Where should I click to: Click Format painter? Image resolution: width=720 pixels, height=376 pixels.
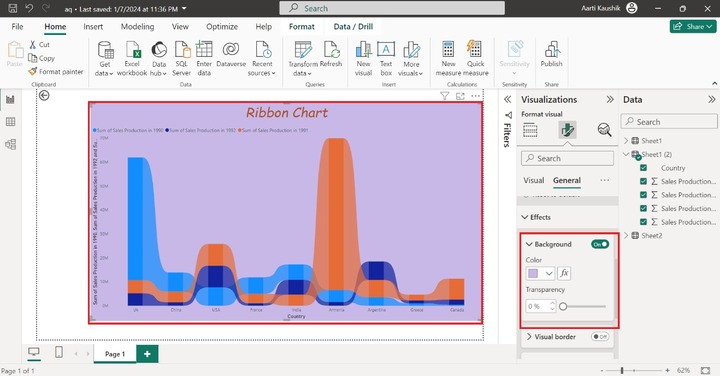tap(56, 72)
